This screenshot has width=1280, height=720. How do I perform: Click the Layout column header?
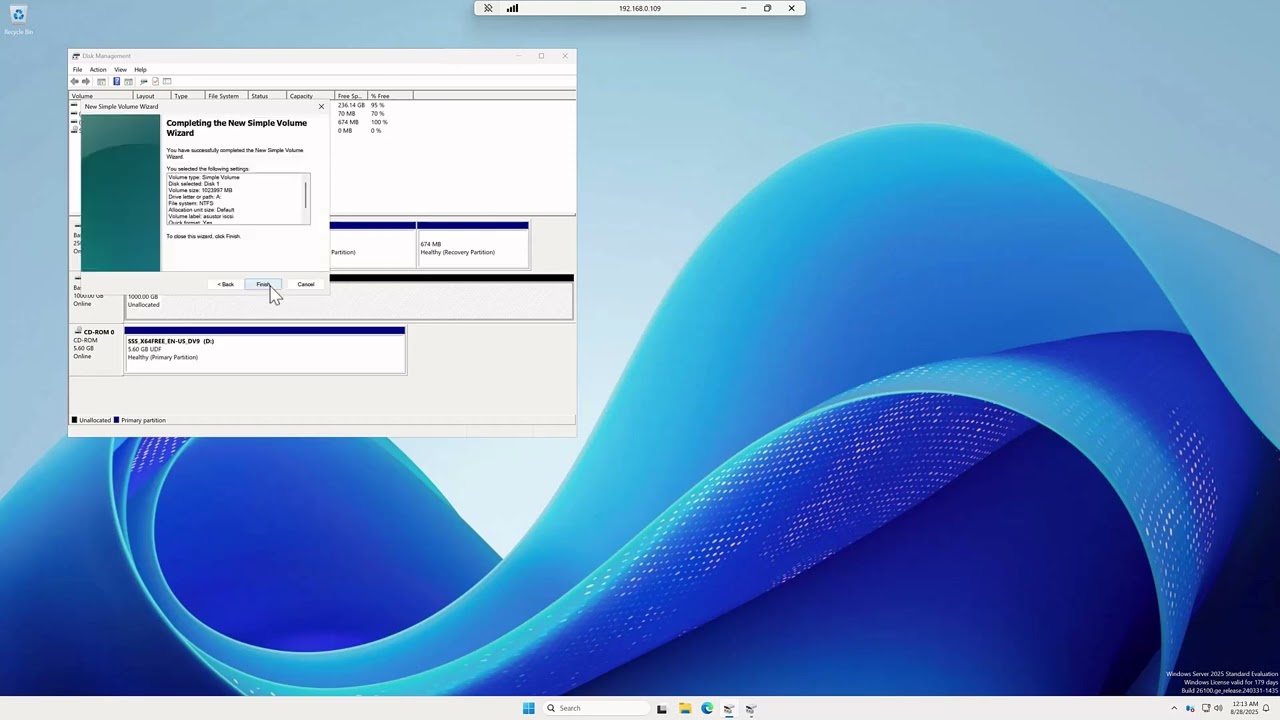point(152,96)
